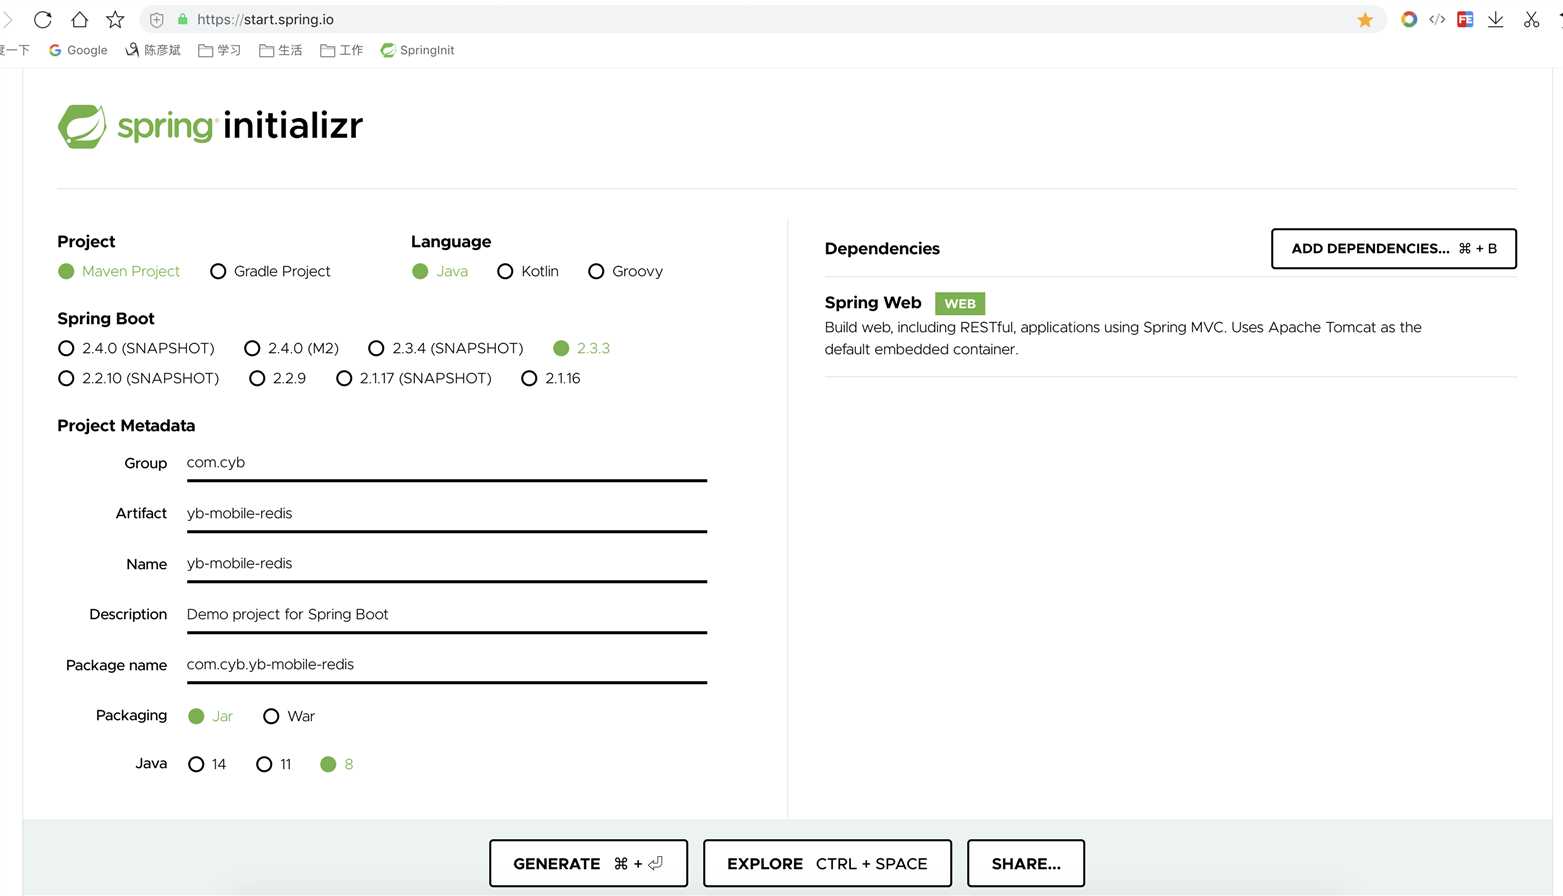Click the orange favorite star in address bar
This screenshot has width=1563, height=896.
pyautogui.click(x=1365, y=20)
